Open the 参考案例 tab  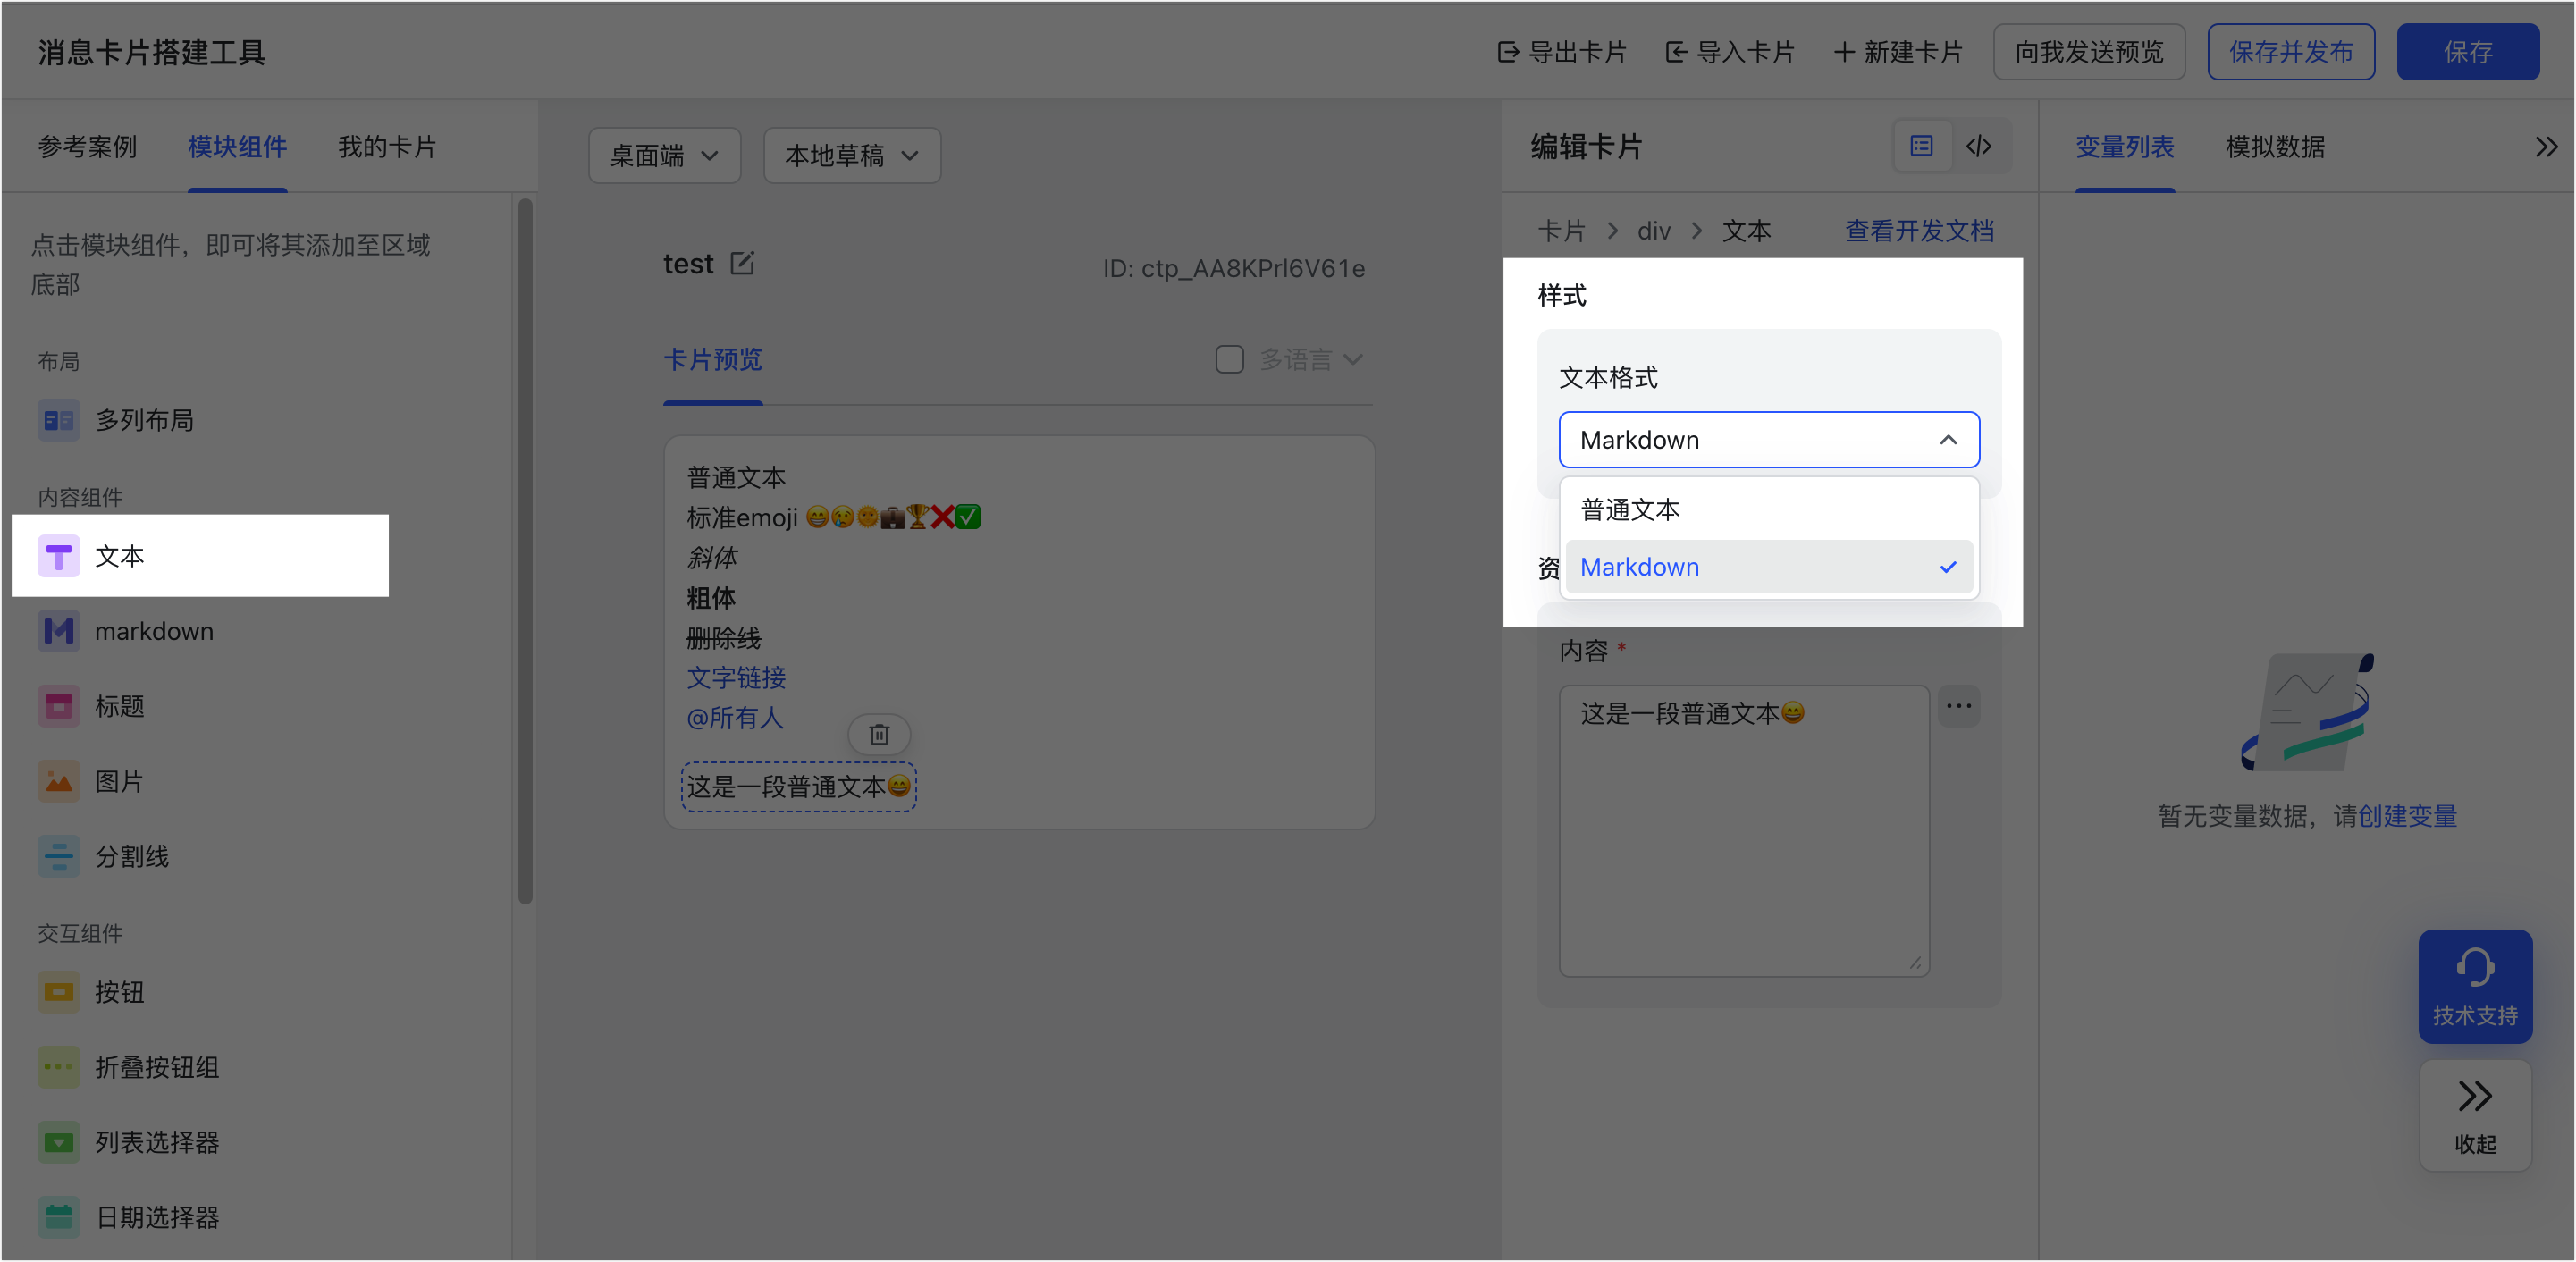[87, 147]
